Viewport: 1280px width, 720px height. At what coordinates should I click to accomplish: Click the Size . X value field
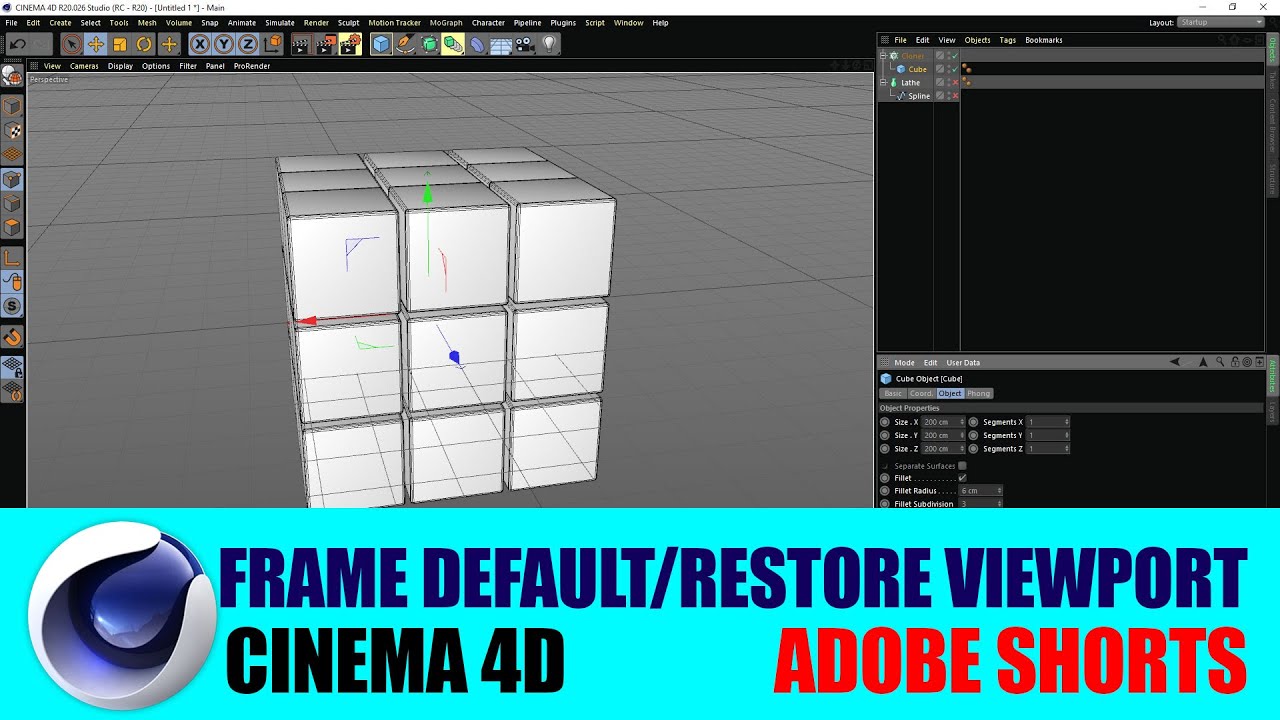pos(941,422)
